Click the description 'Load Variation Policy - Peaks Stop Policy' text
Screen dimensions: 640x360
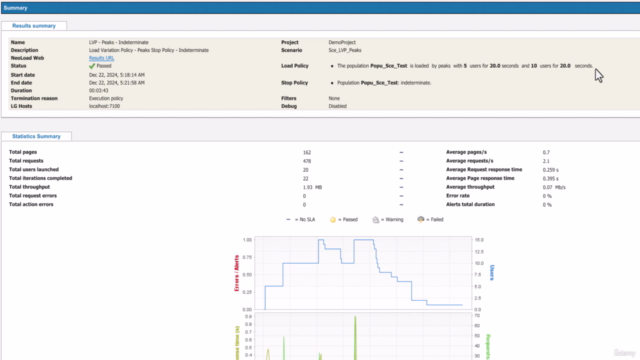149,50
